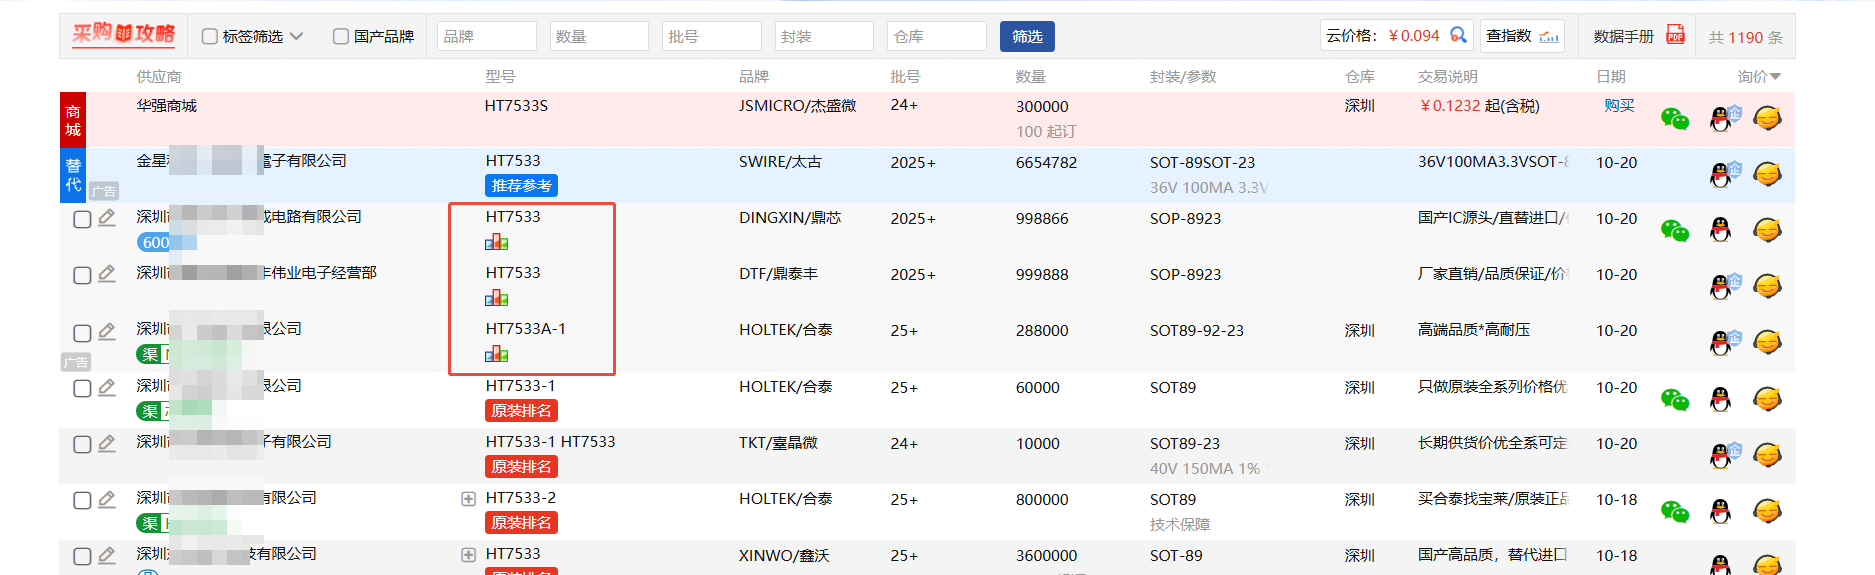Open the 数据手册 PDF icon
1875x575 pixels.
(x=1675, y=36)
